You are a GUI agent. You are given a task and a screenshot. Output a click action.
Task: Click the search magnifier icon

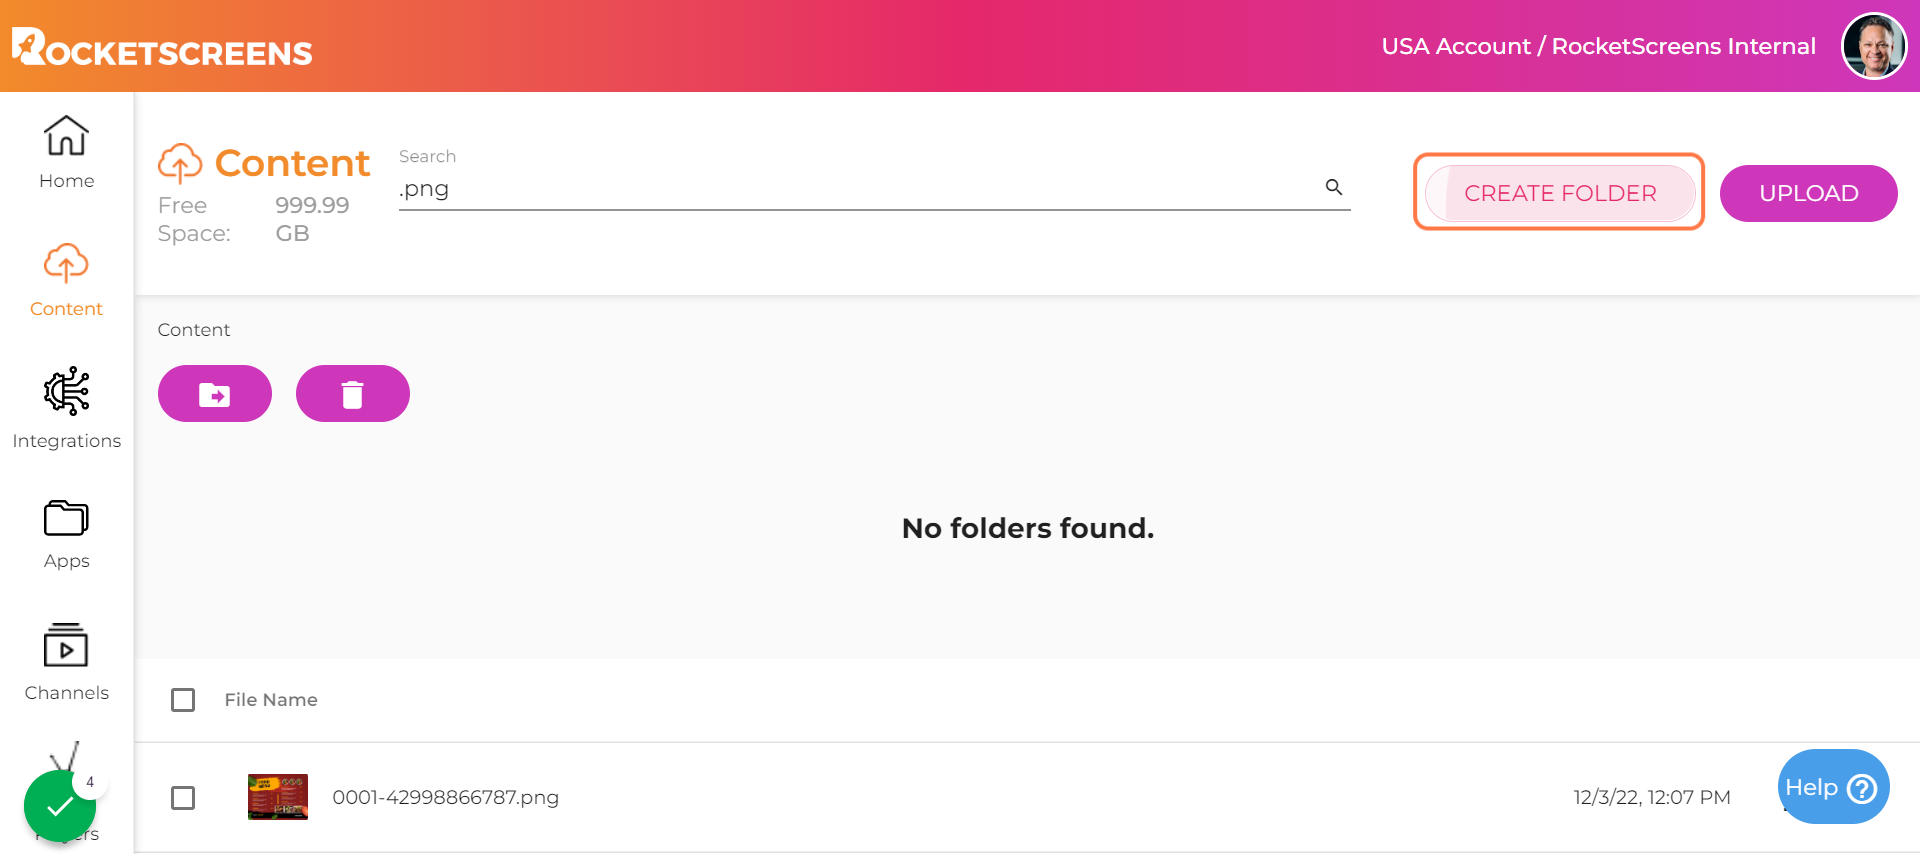(x=1334, y=187)
